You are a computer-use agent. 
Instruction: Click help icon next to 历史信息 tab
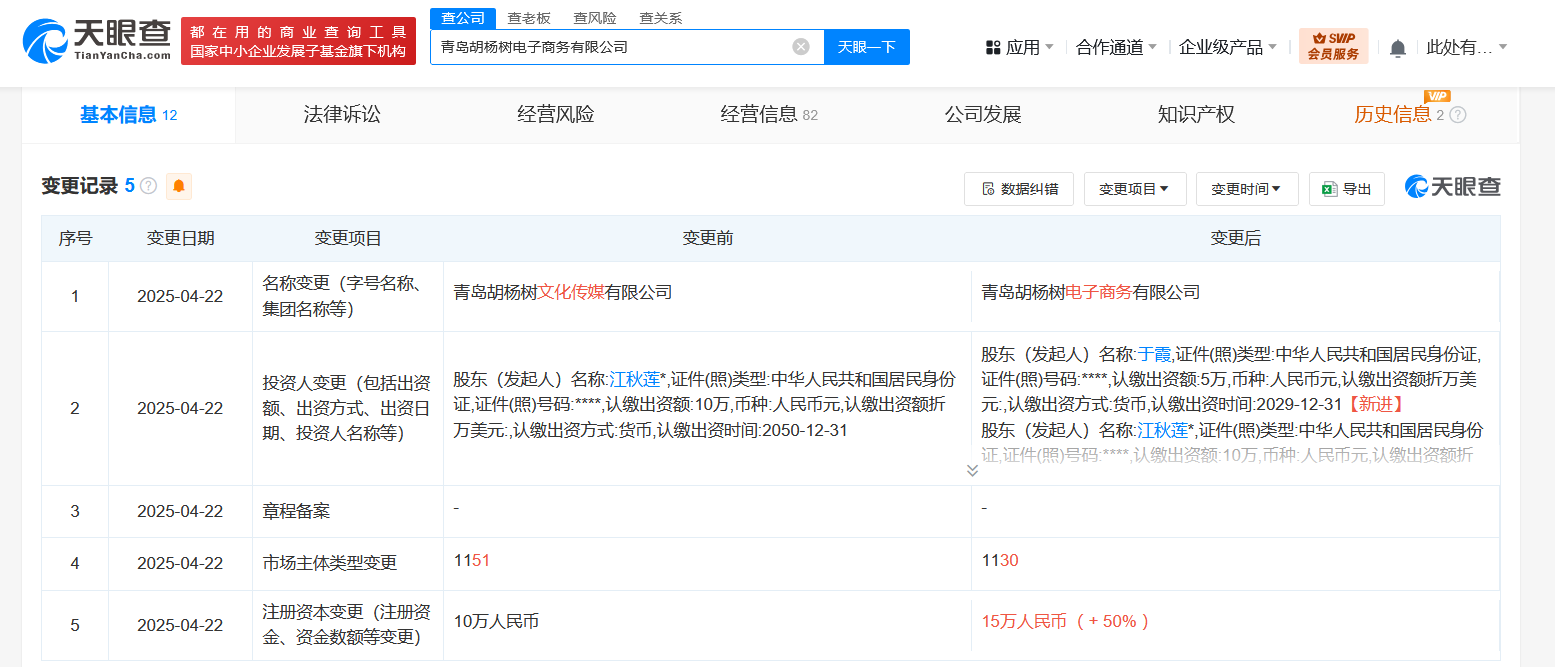(1458, 115)
